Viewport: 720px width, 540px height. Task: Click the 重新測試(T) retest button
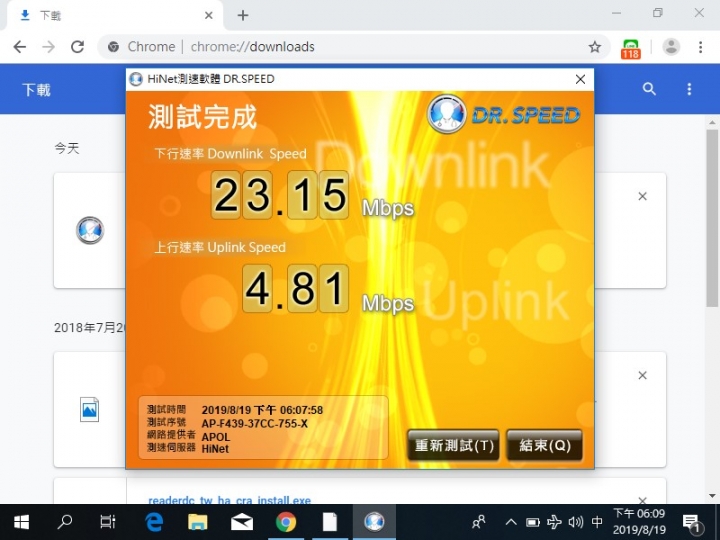(453, 445)
